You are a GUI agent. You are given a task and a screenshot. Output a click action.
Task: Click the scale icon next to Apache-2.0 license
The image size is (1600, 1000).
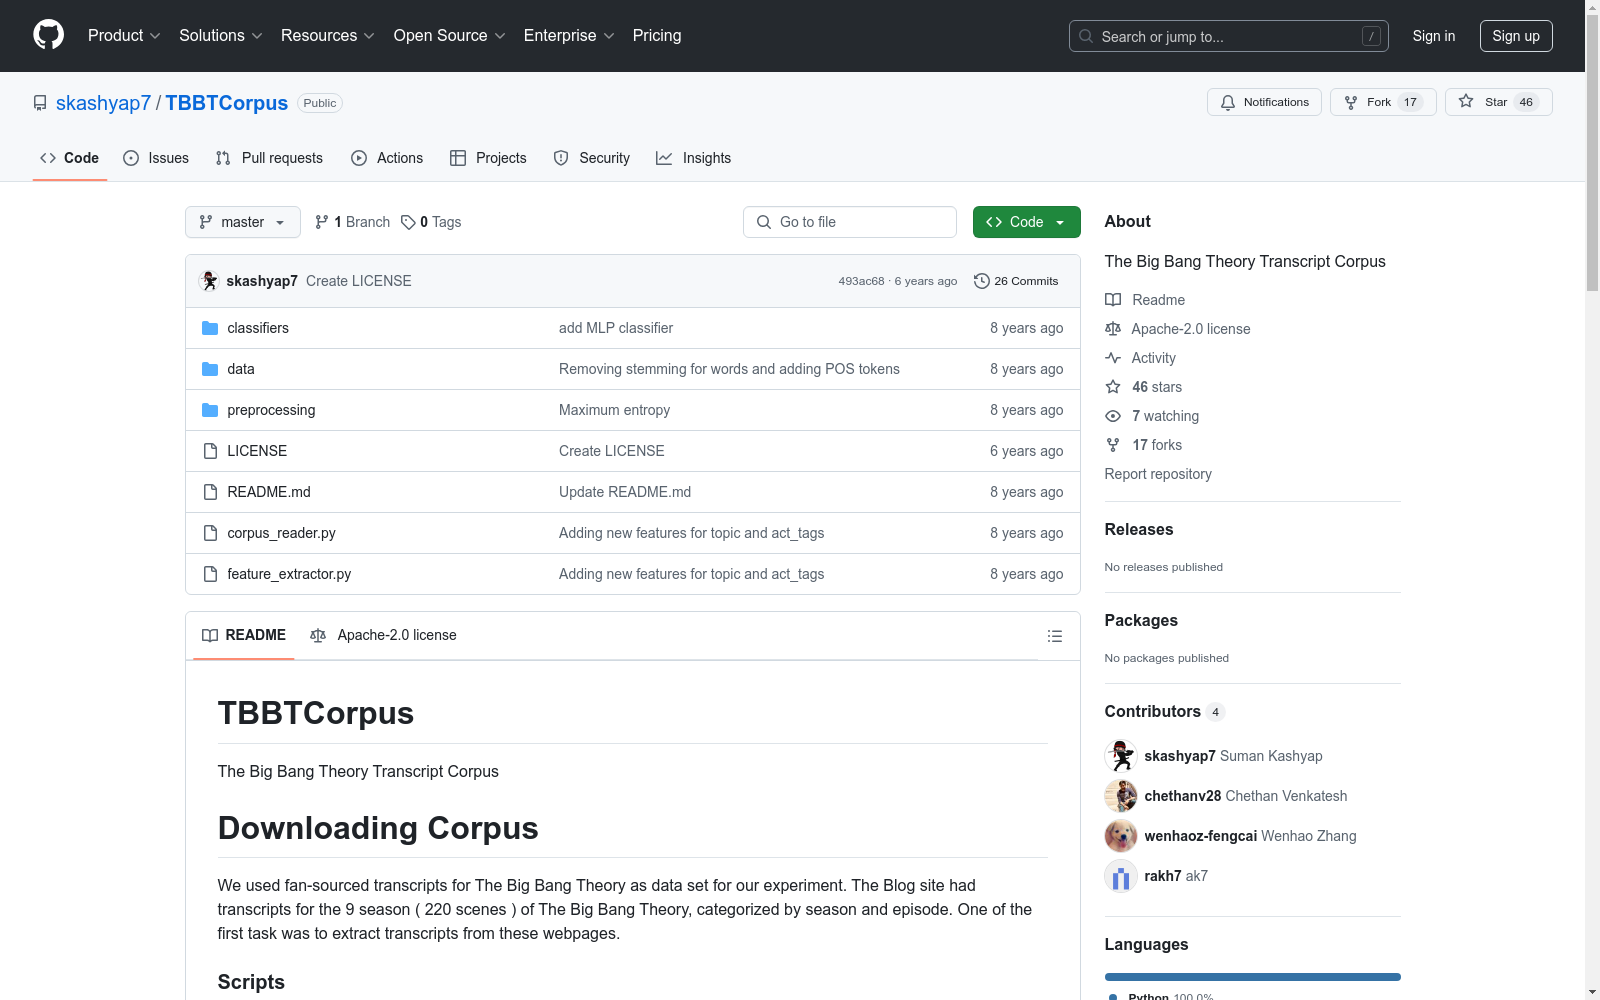(1113, 329)
